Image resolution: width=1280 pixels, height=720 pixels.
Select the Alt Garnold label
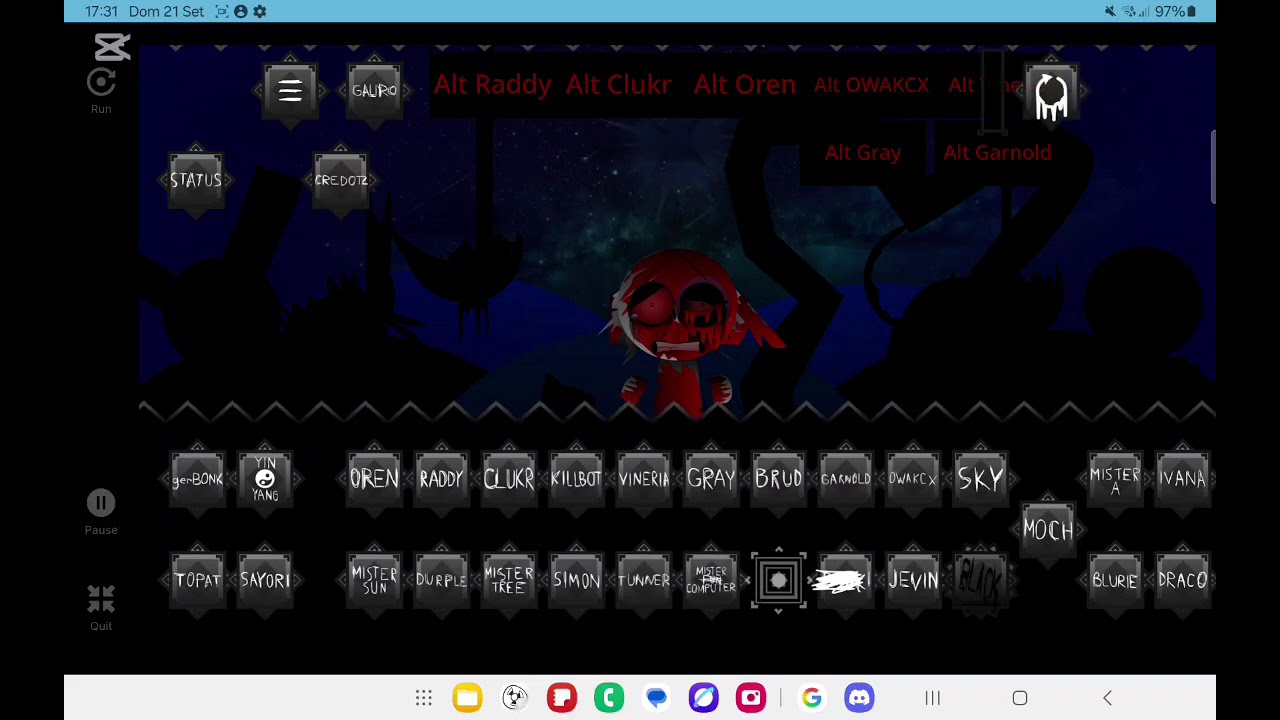pos(997,153)
